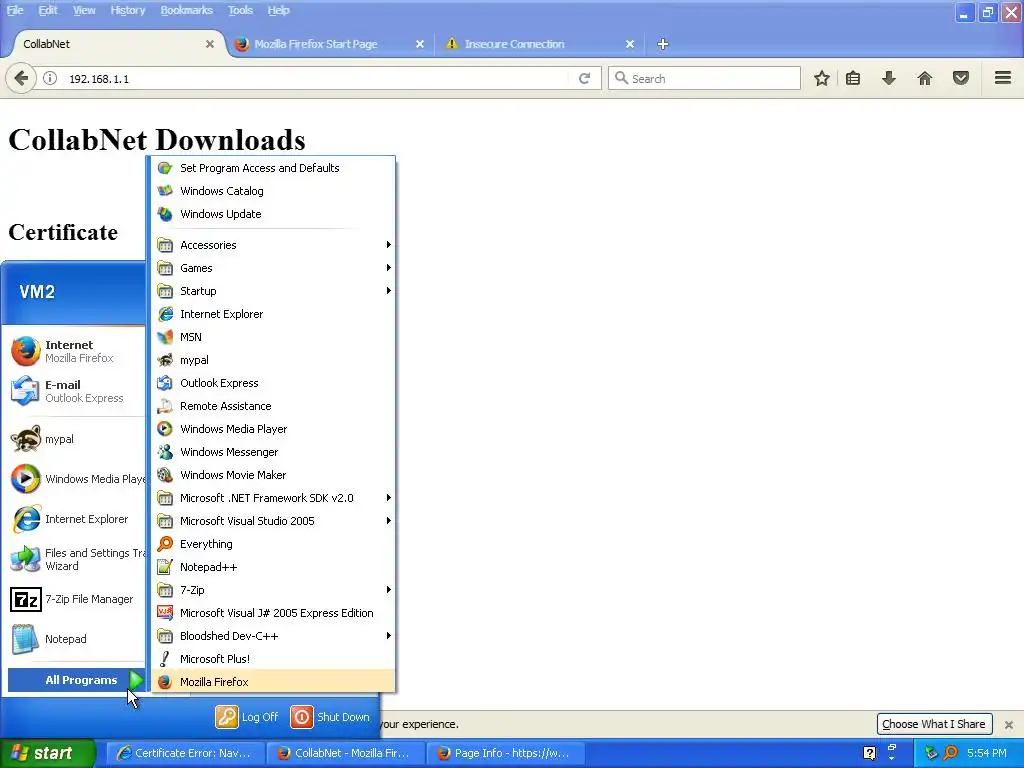Open the File menu
The height and width of the screenshot is (768, 1024).
pyautogui.click(x=15, y=10)
